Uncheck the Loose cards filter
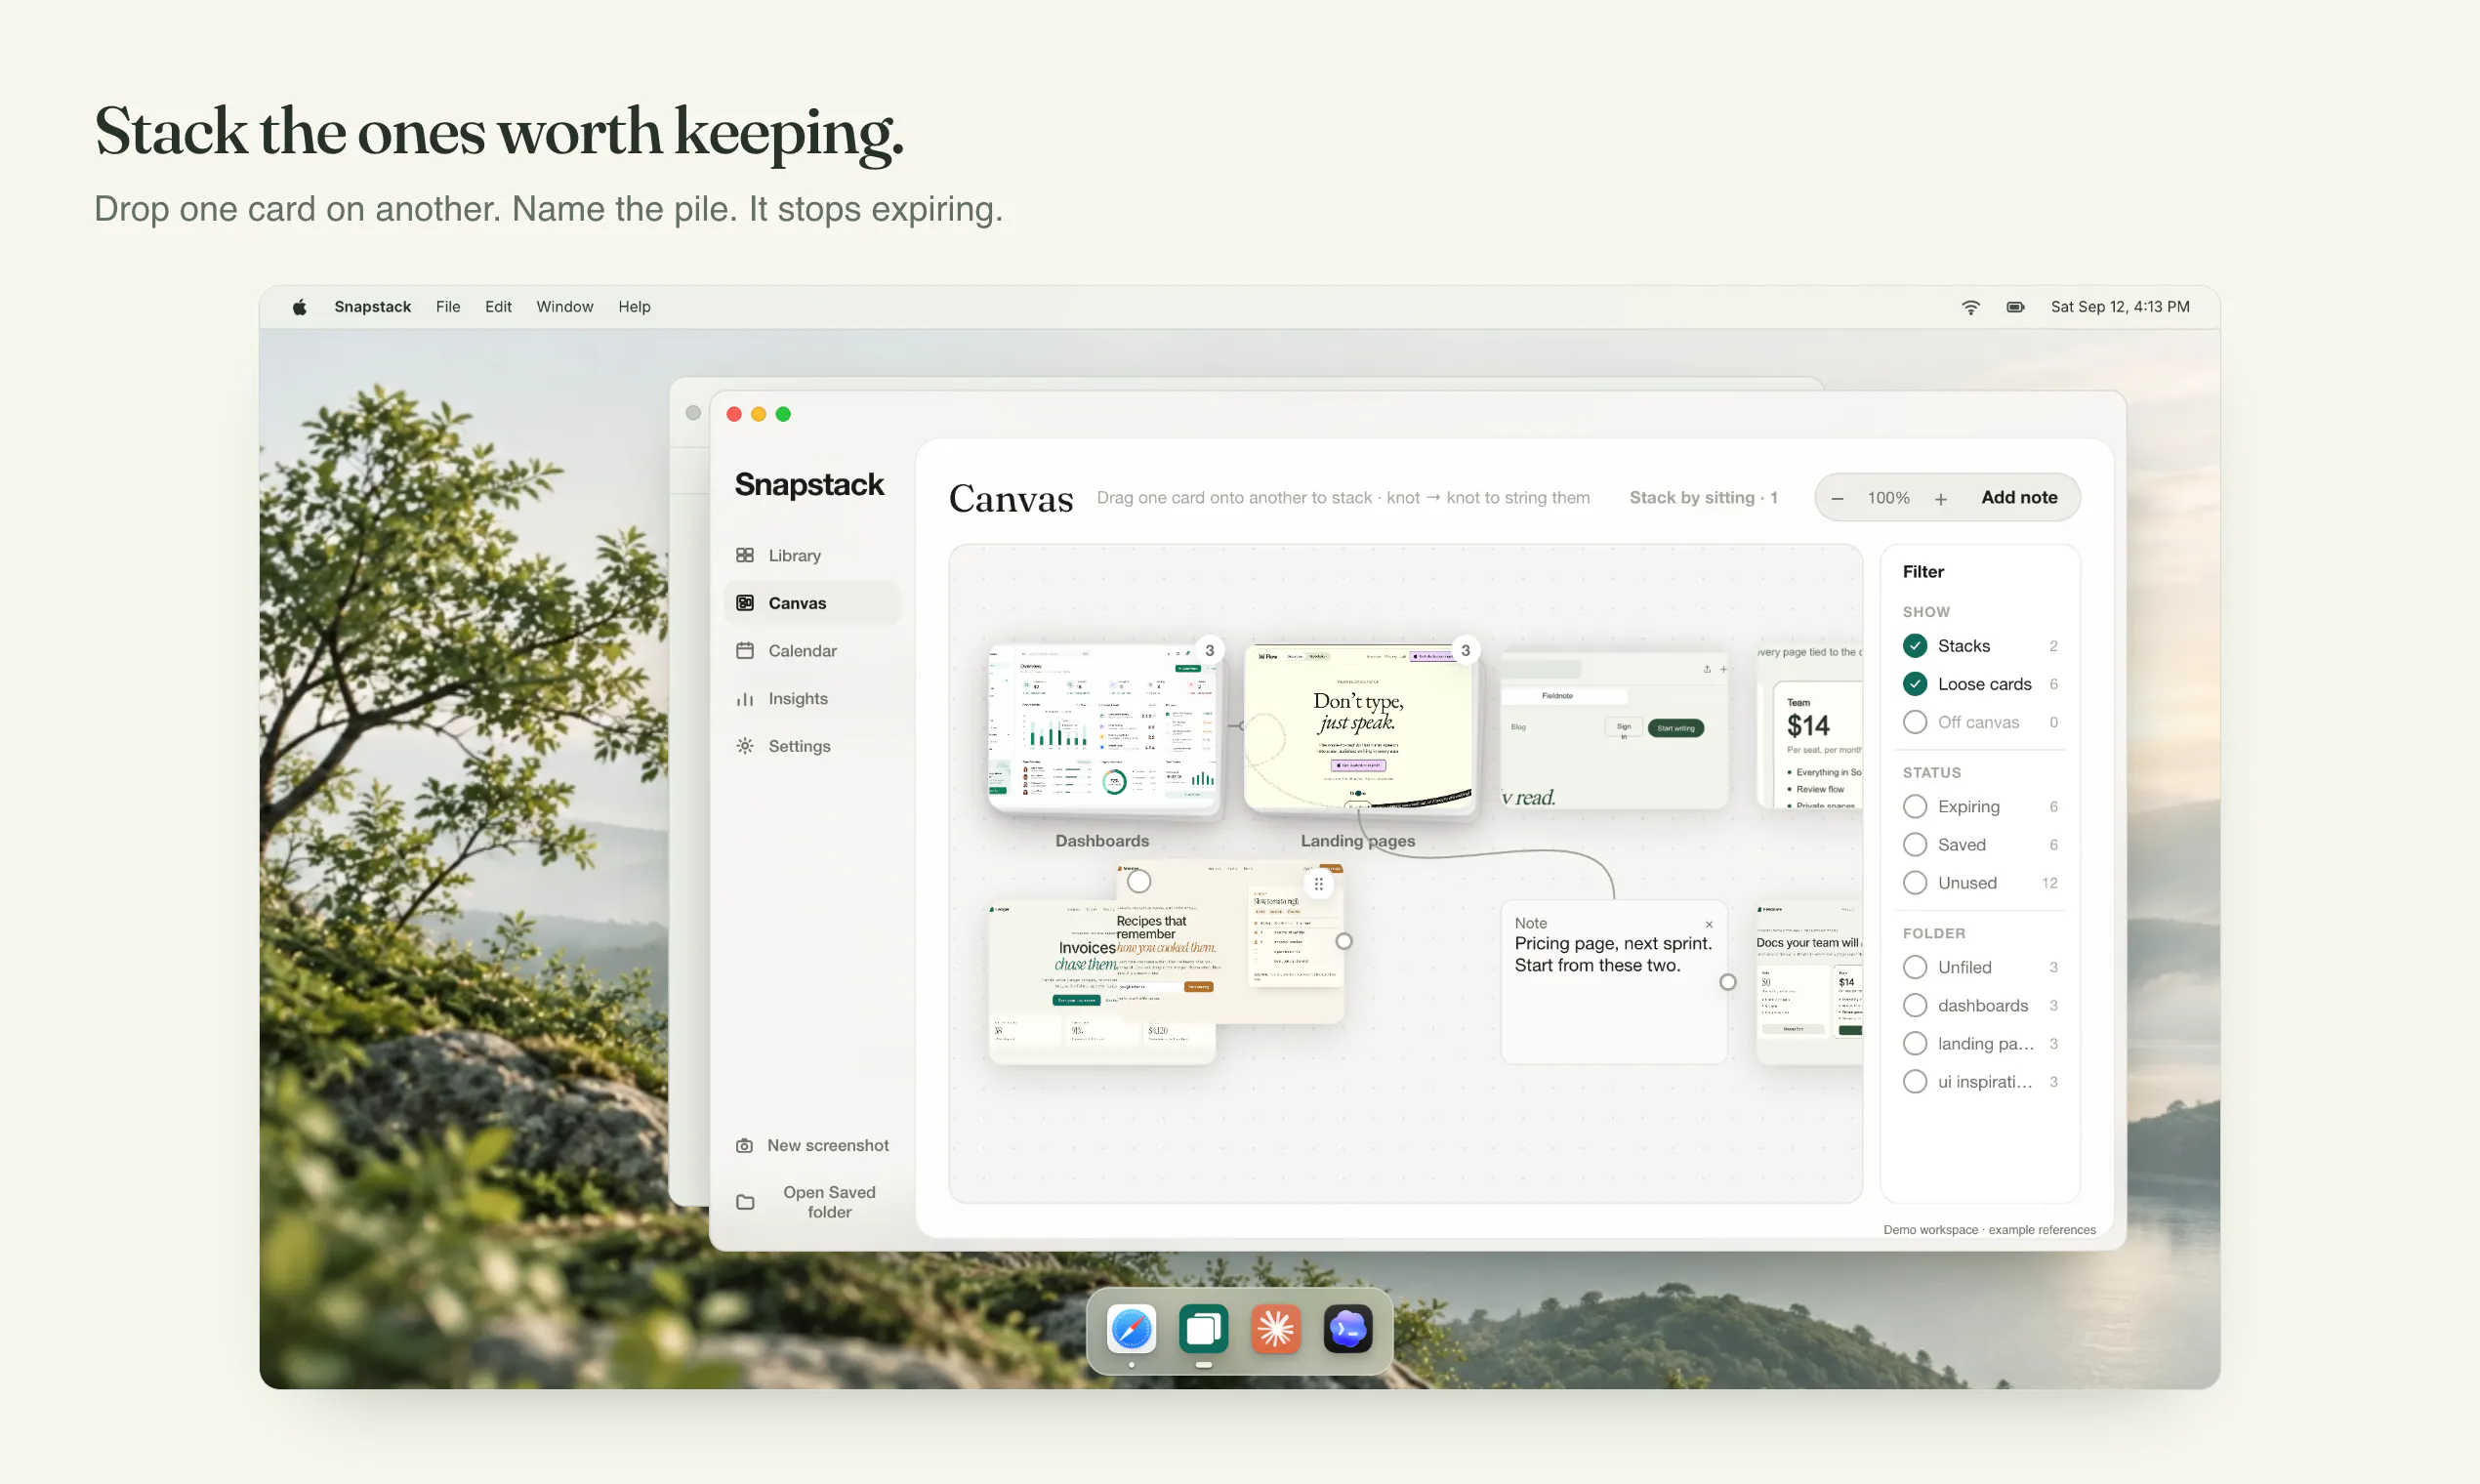Image resolution: width=2480 pixels, height=1484 pixels. [x=1914, y=684]
